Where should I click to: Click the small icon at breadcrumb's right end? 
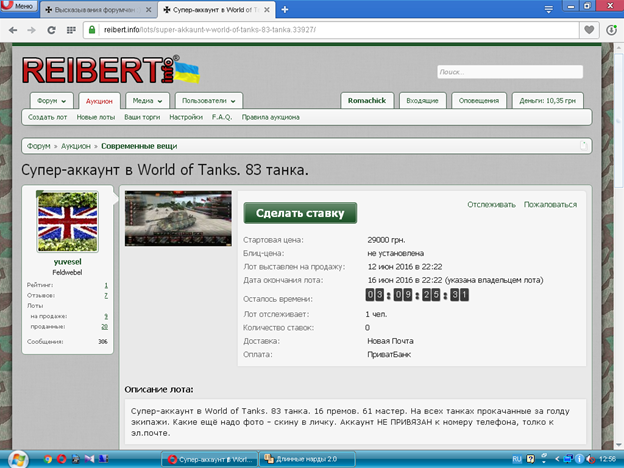coord(583,146)
